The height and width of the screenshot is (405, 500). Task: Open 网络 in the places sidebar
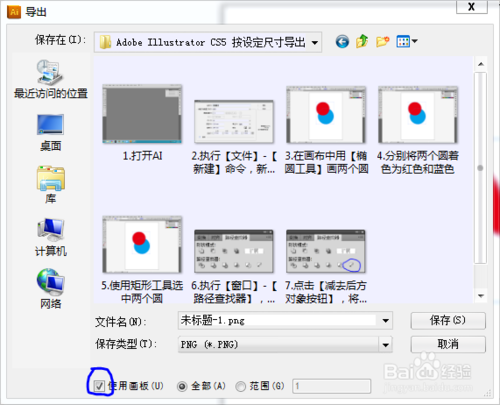pos(51,289)
